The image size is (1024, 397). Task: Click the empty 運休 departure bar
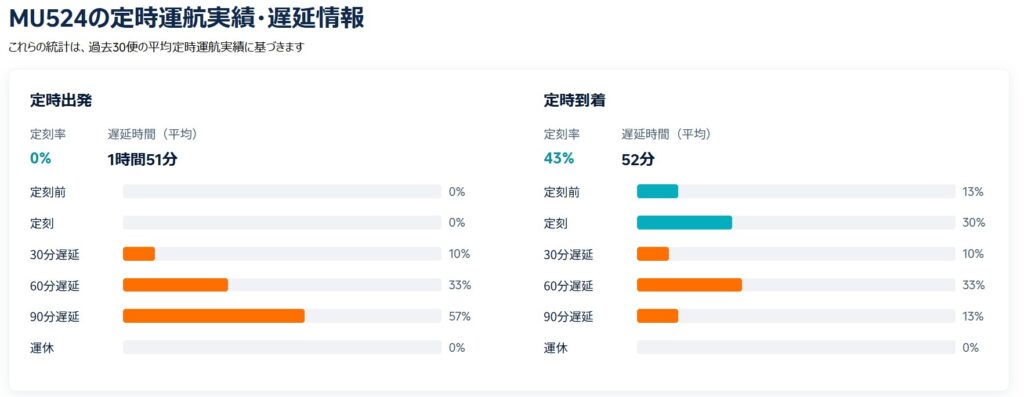point(282,347)
